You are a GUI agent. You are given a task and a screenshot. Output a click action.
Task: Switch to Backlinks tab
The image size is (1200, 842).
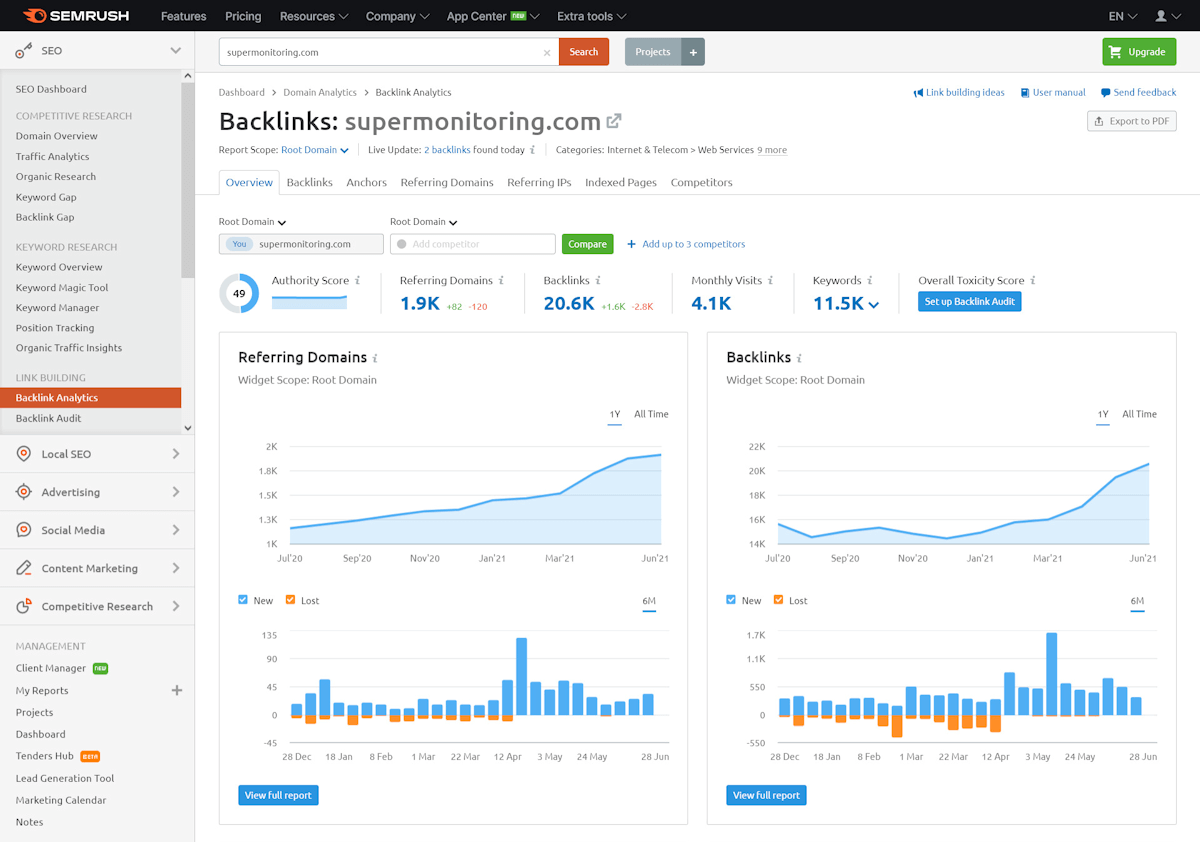(309, 182)
